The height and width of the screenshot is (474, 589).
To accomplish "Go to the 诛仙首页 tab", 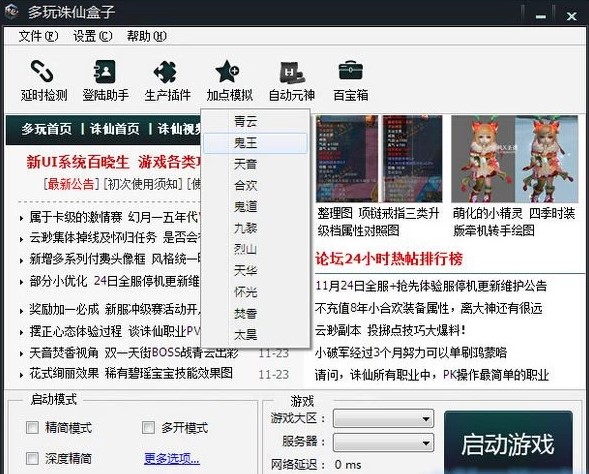I will [115, 129].
